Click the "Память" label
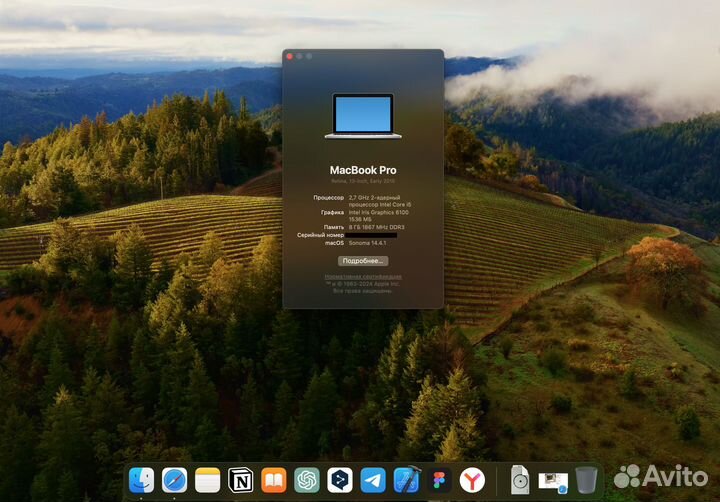This screenshot has height=502, width=720. click(x=333, y=227)
